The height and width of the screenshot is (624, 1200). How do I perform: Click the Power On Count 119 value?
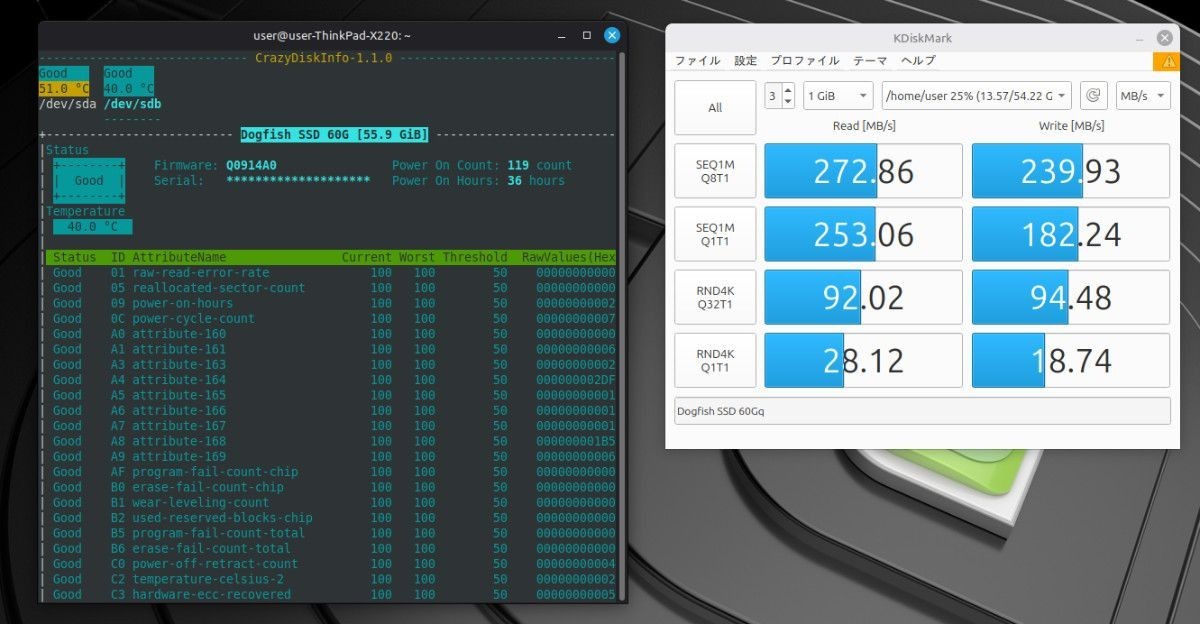[518, 165]
